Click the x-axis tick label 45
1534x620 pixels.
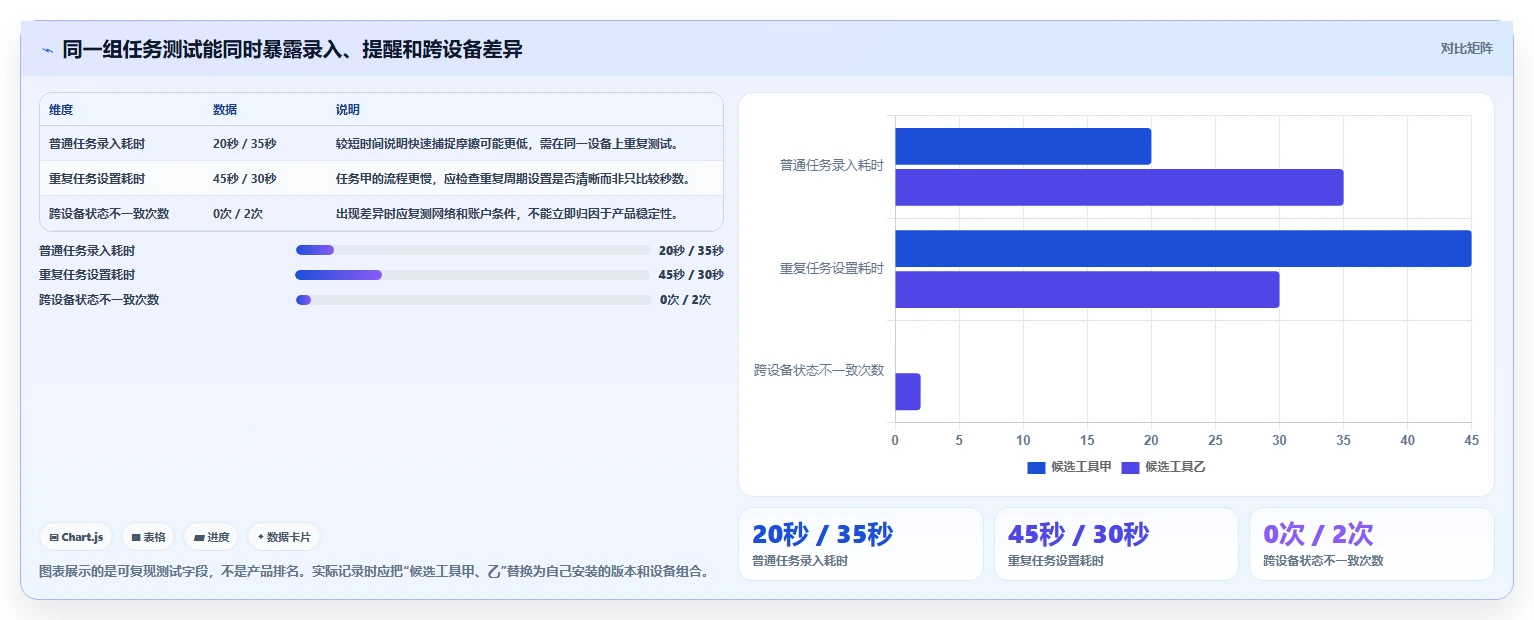(x=1471, y=440)
